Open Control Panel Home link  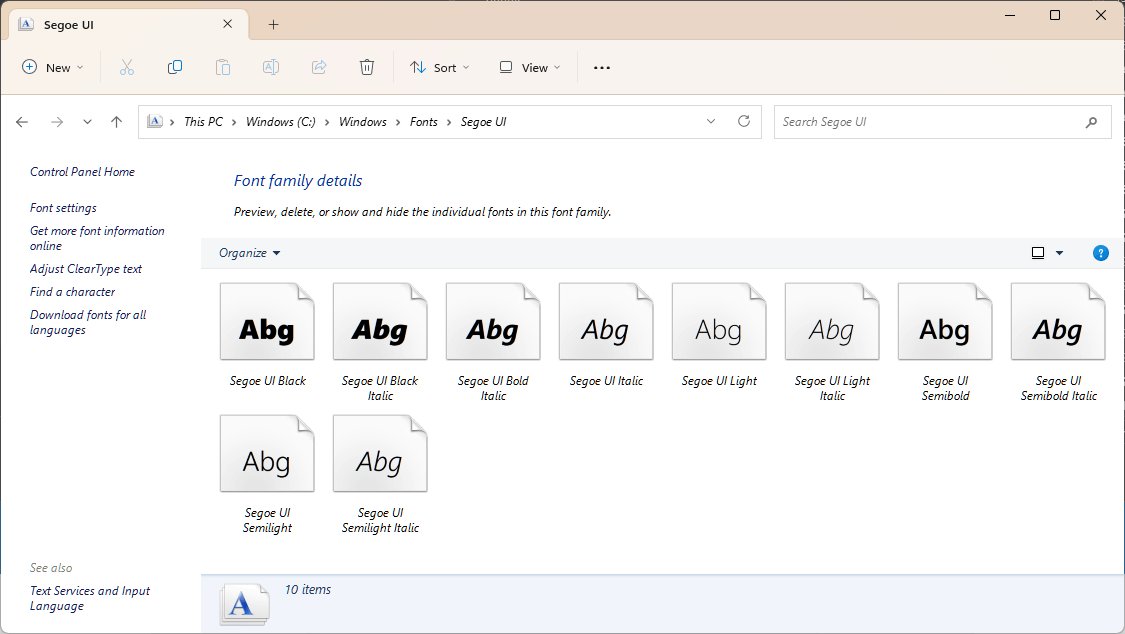[x=83, y=172]
